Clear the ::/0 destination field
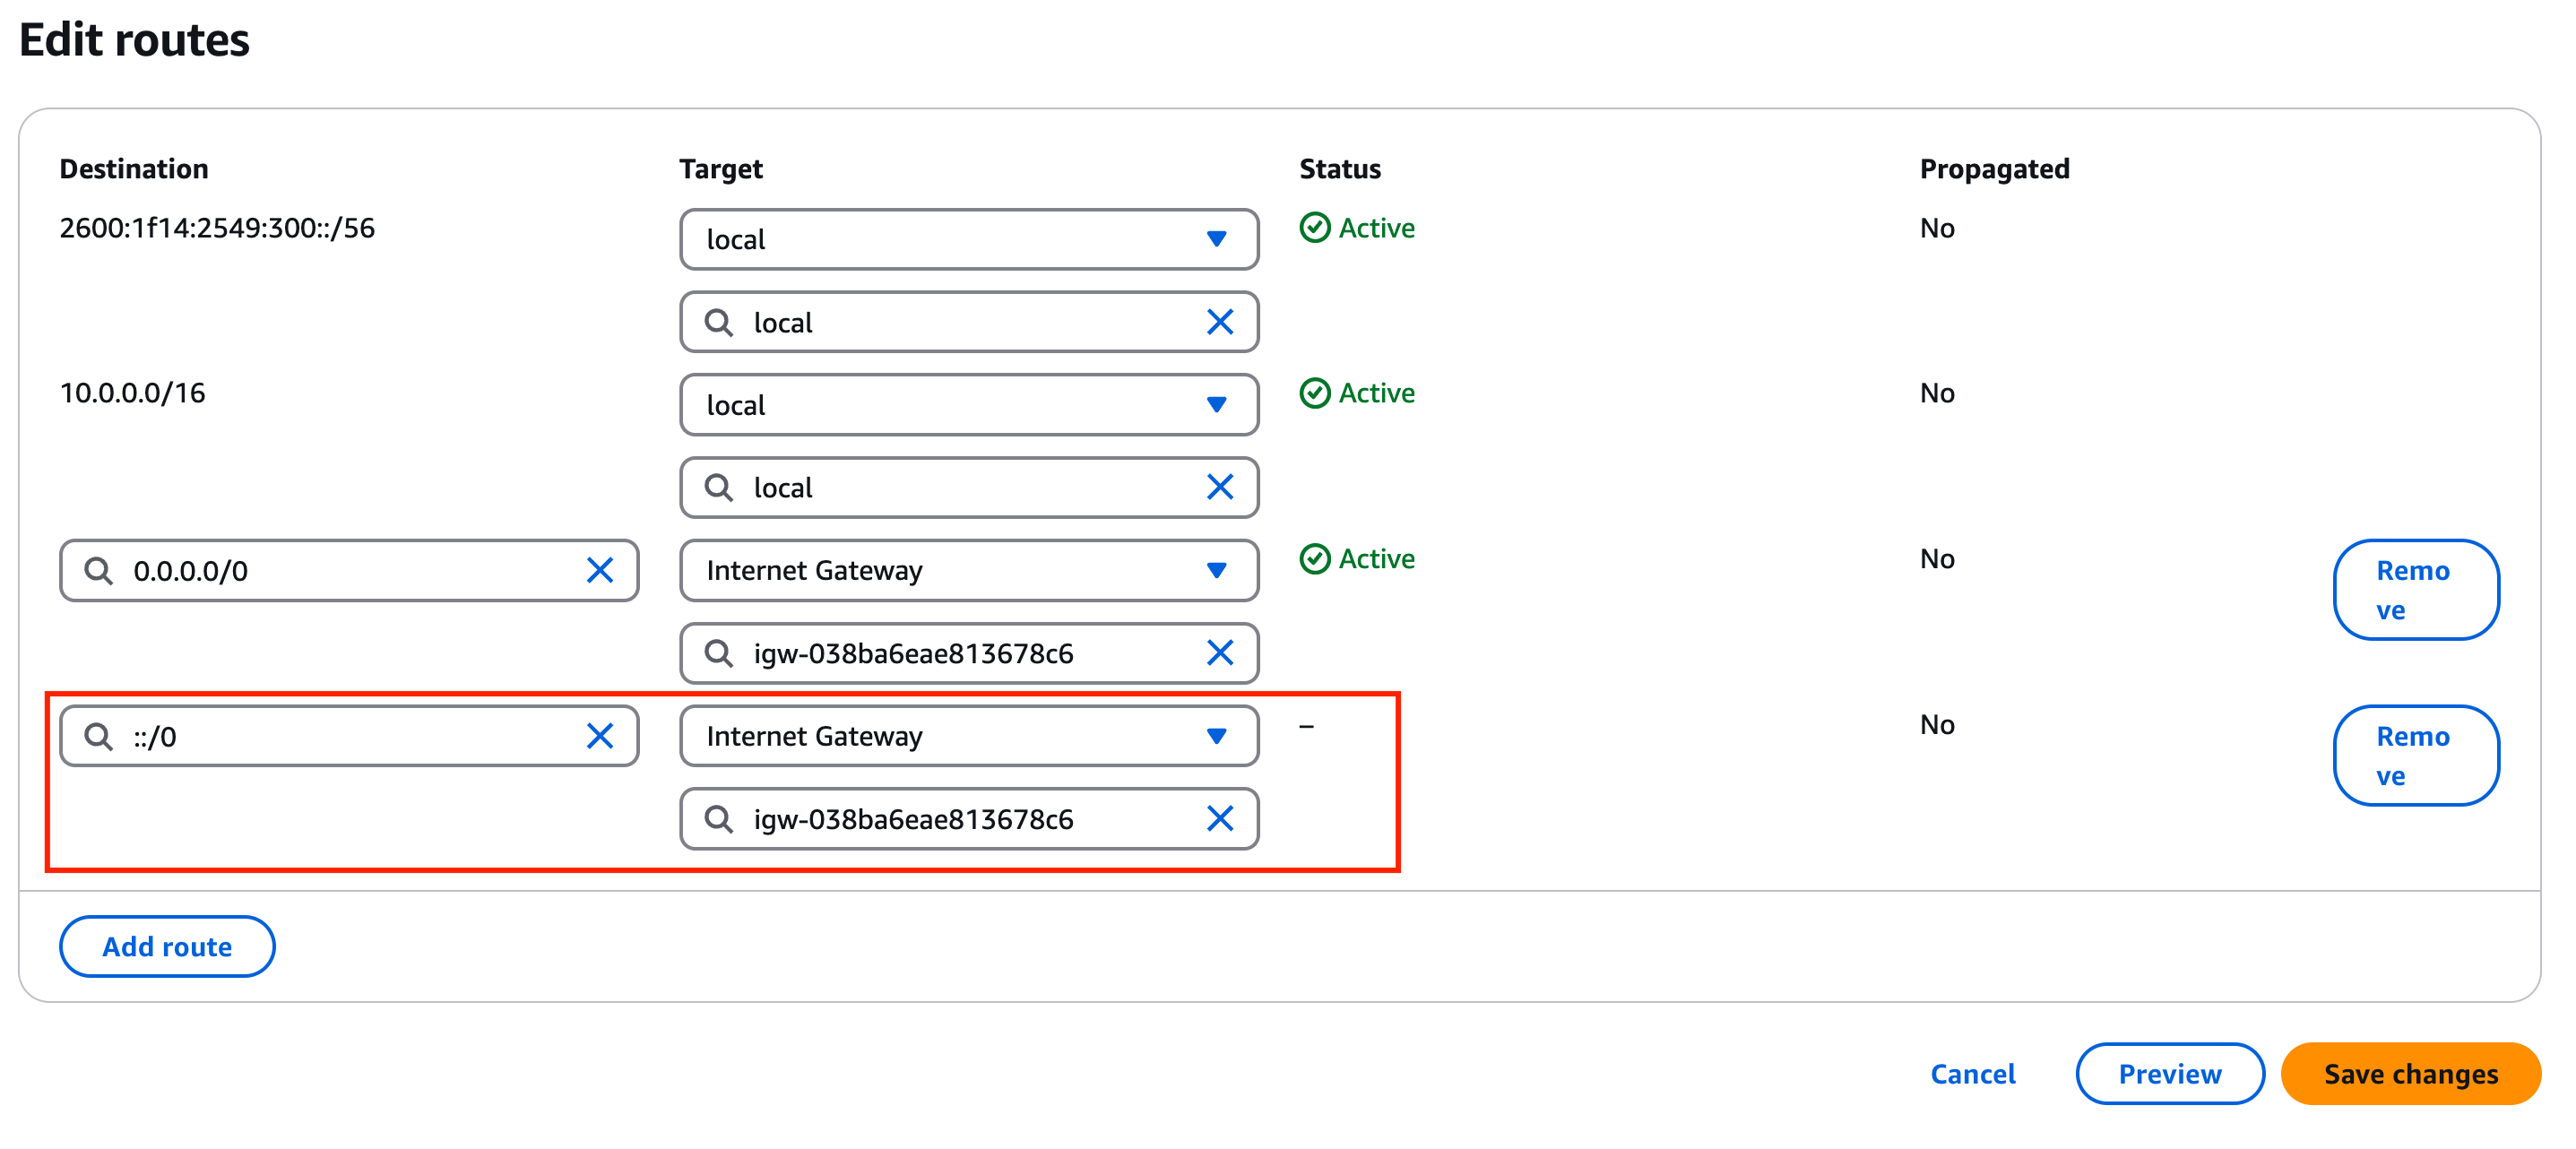This screenshot has width=2576, height=1149. [x=599, y=736]
